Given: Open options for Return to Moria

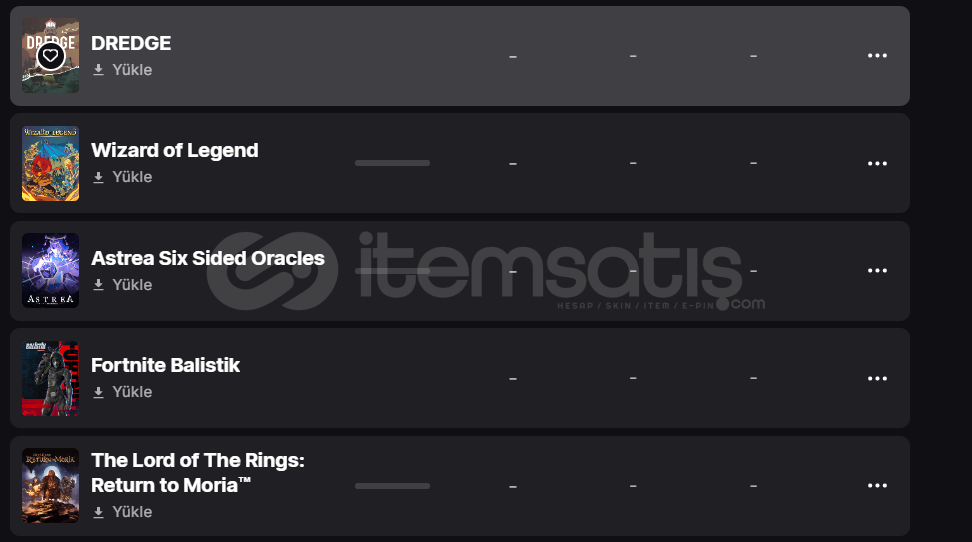Looking at the screenshot, I should tap(877, 486).
